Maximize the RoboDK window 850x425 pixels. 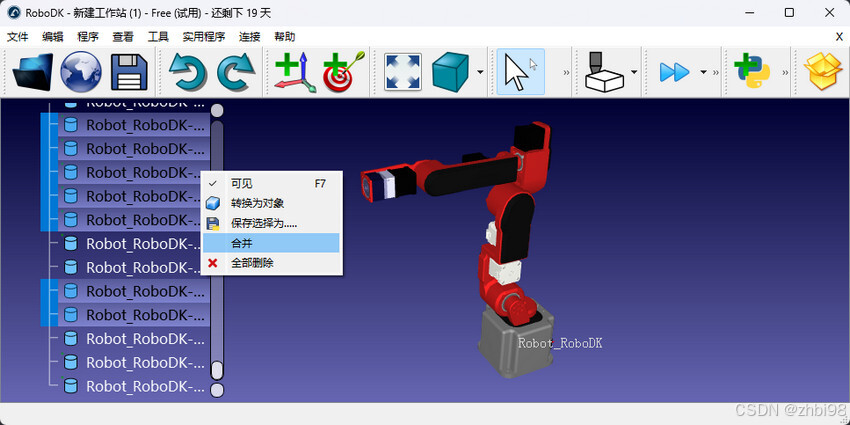[x=789, y=13]
